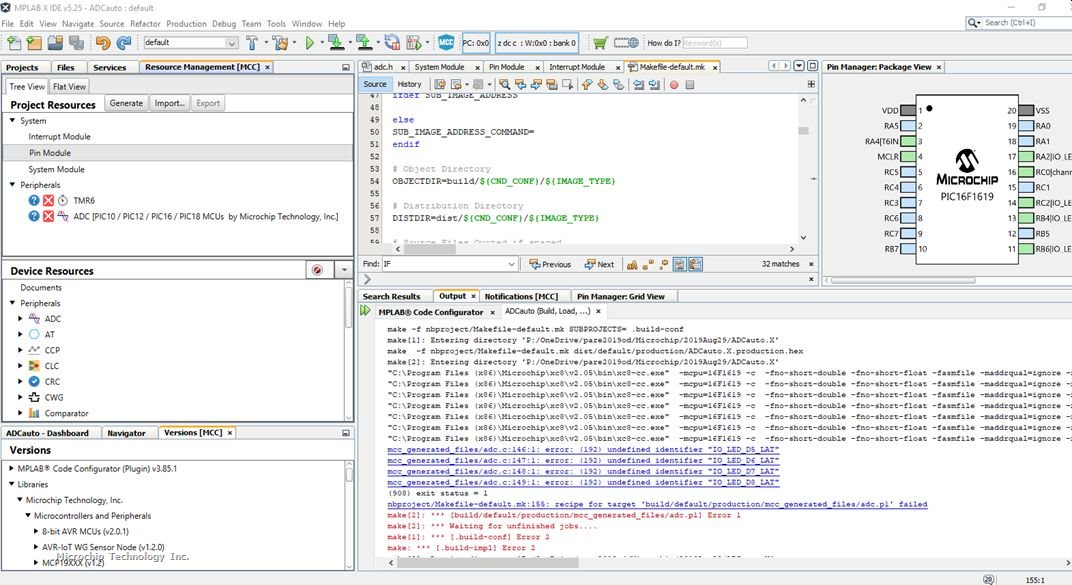
Task: Collapse the System tree node
Action: [x=13, y=121]
